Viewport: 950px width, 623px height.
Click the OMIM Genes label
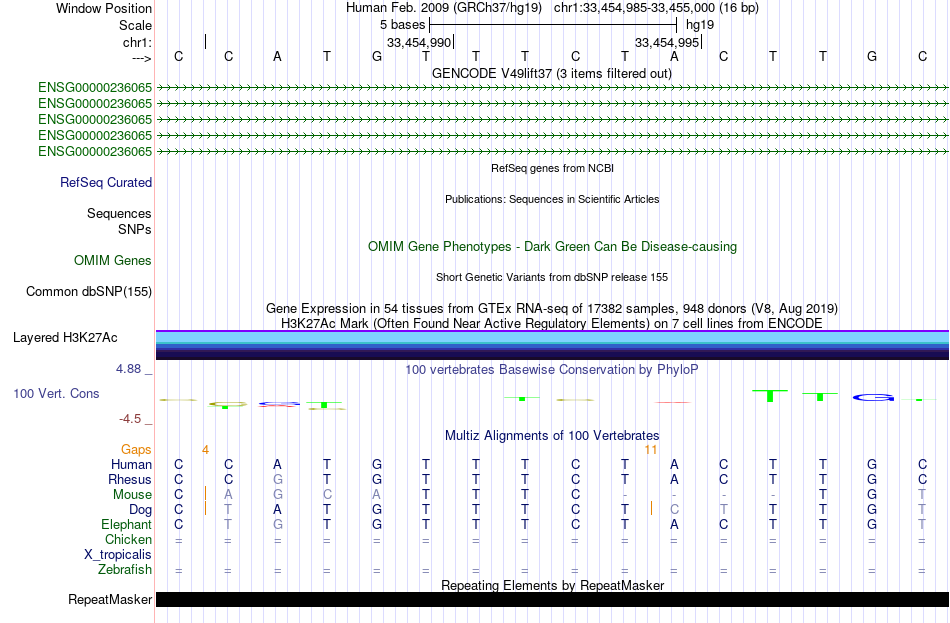coord(112,261)
